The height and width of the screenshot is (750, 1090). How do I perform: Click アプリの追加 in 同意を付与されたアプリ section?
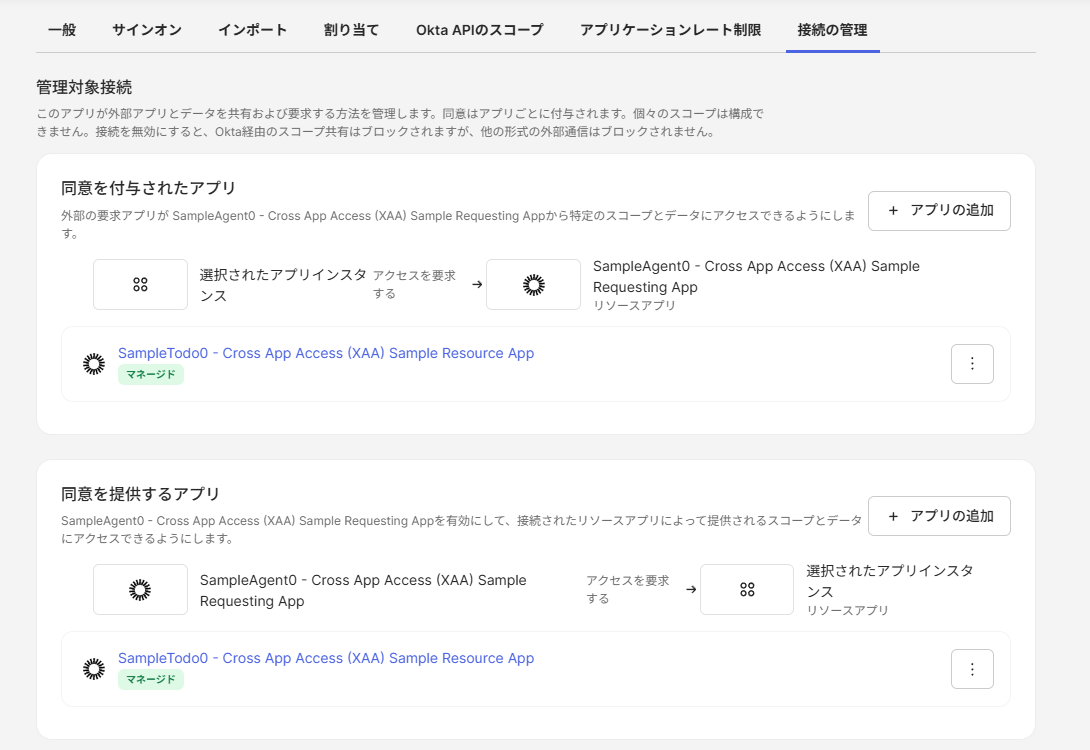tap(939, 211)
